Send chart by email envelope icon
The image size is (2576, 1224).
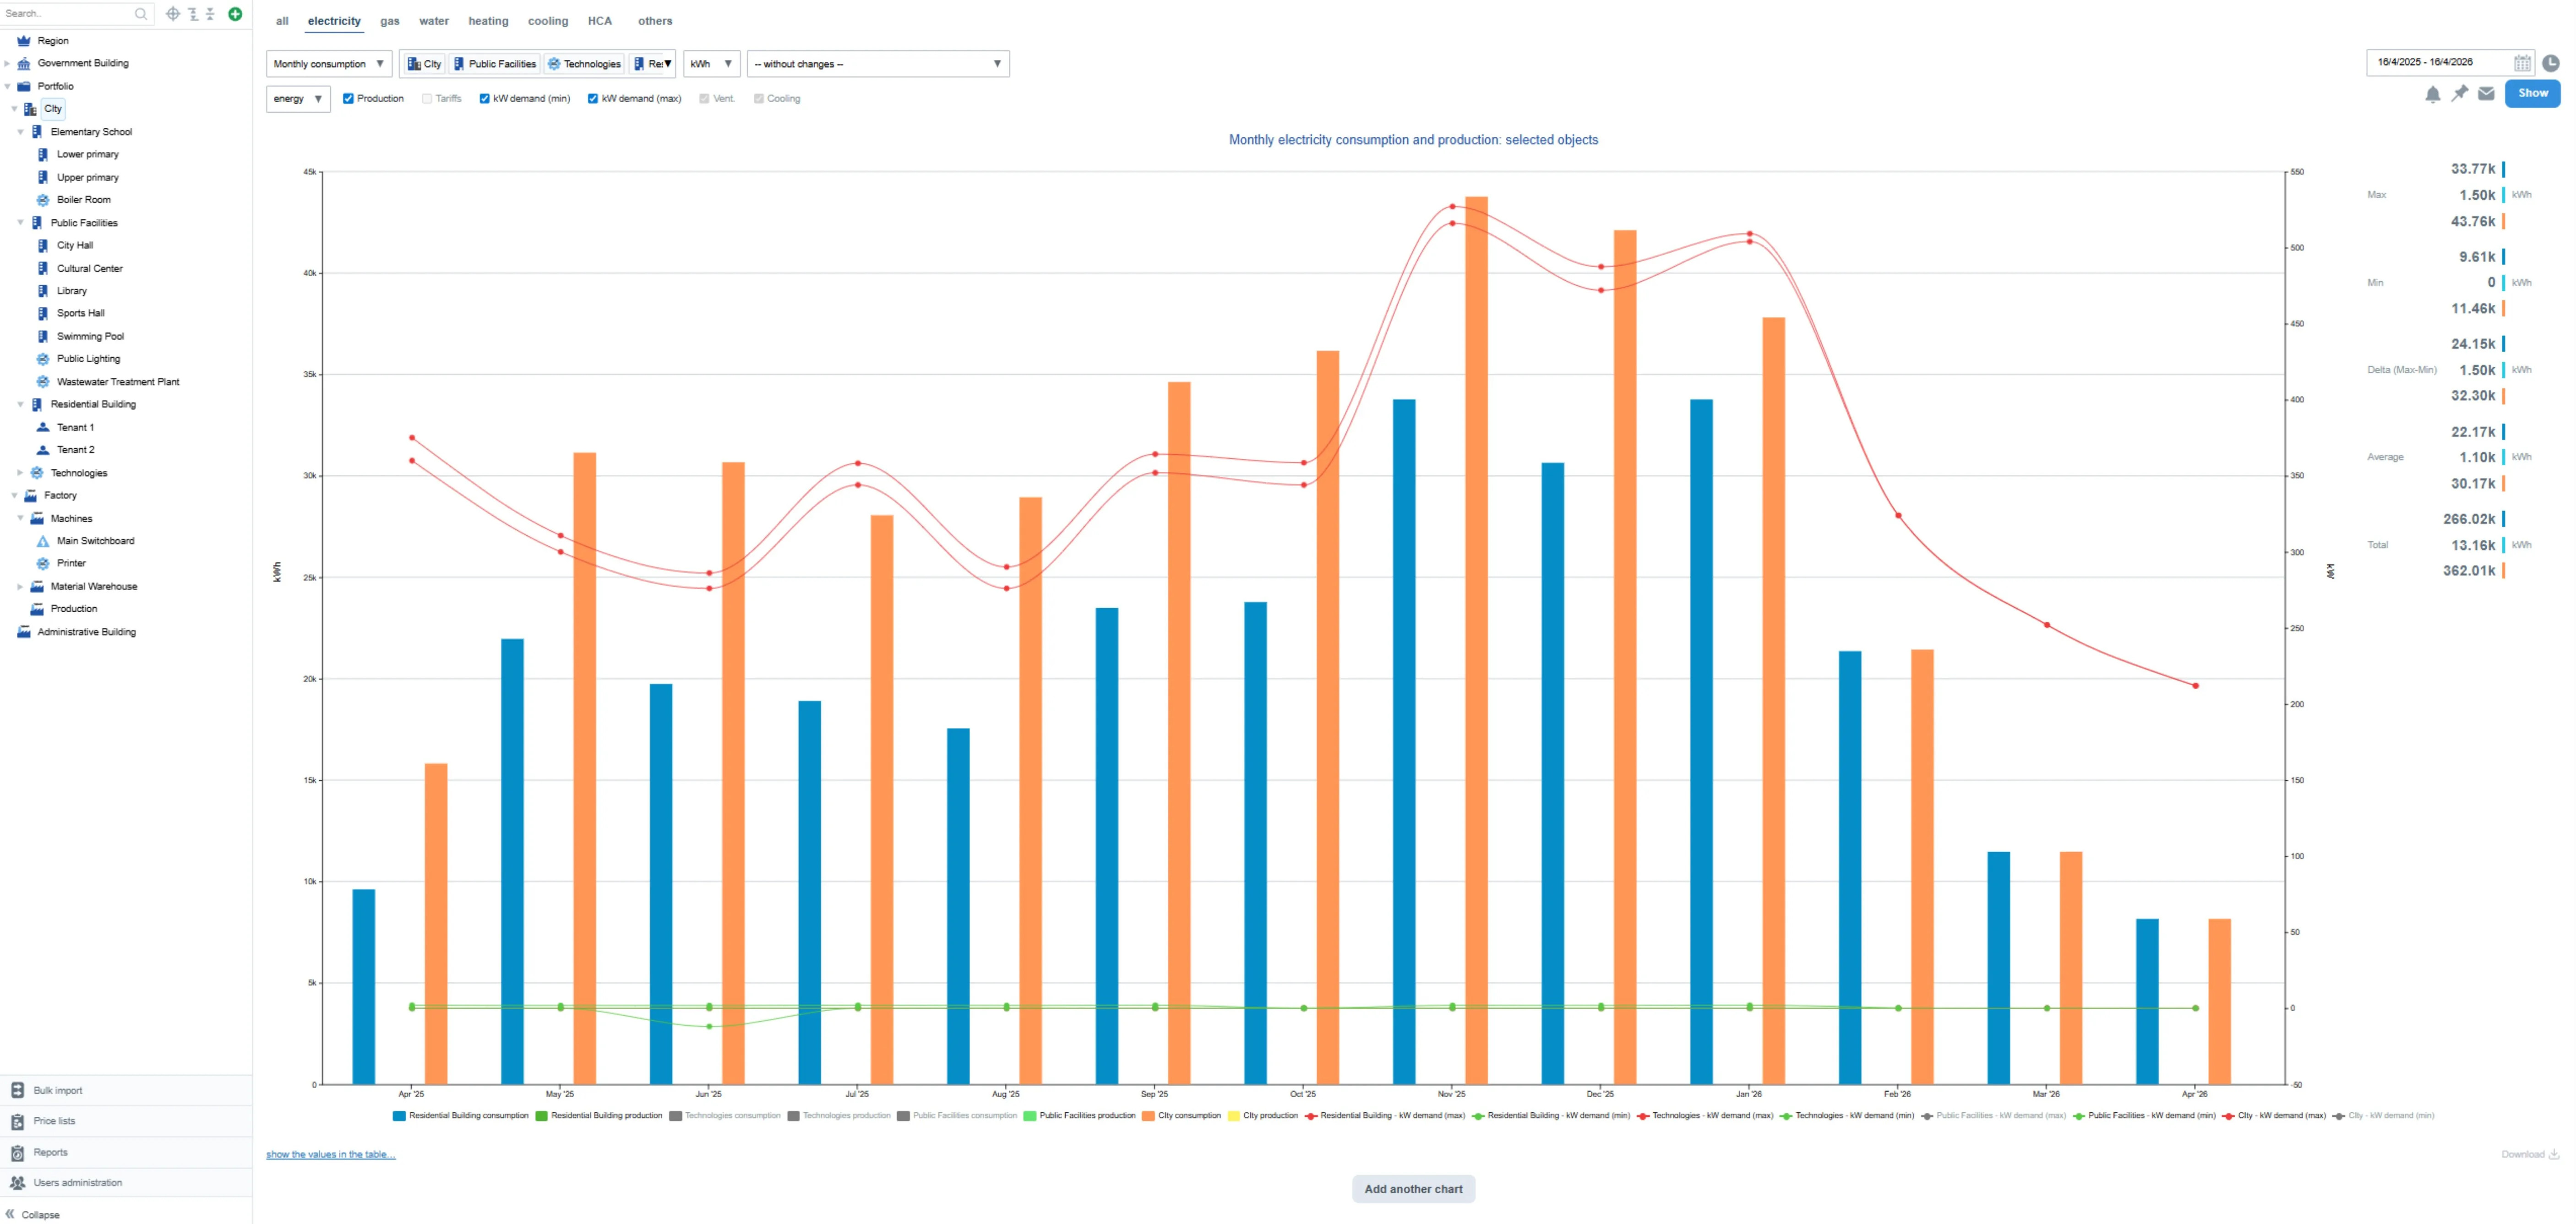coord(2486,94)
